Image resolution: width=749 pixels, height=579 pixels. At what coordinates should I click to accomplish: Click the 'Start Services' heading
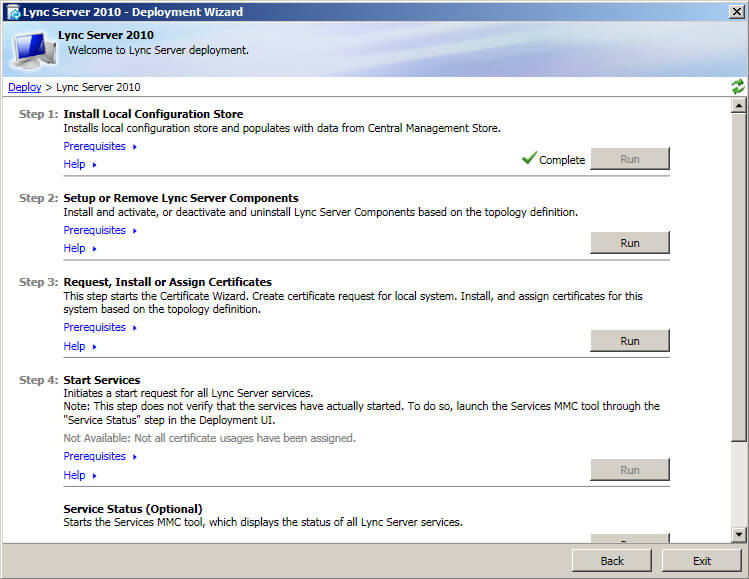(x=102, y=380)
